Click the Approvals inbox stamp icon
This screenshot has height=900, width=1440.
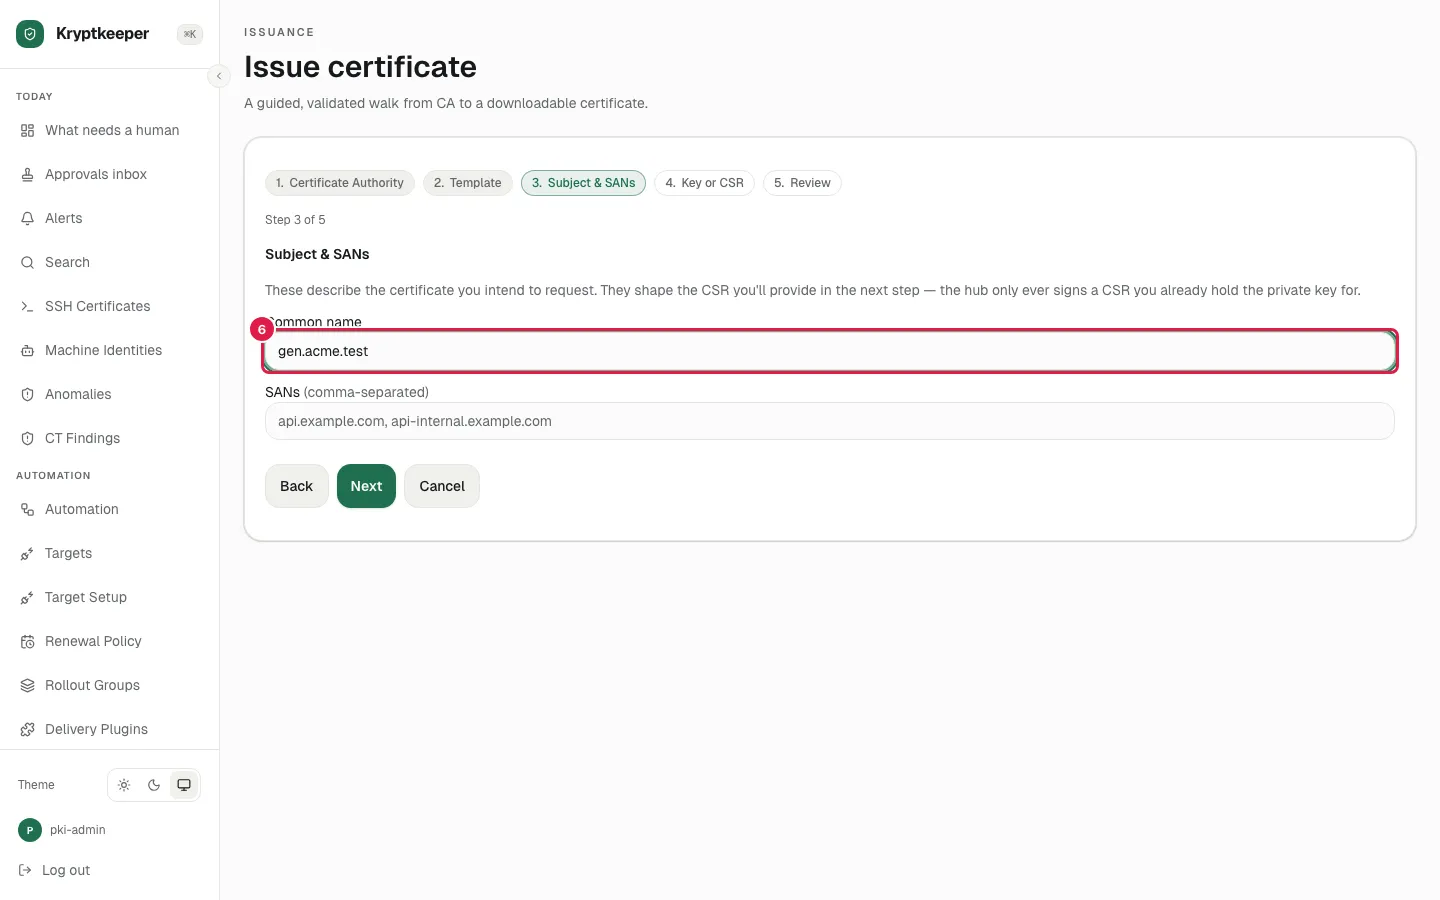27,175
